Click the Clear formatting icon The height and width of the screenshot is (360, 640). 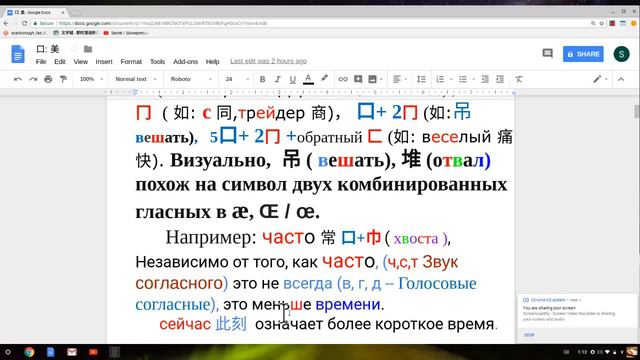pyautogui.click(x=519, y=79)
